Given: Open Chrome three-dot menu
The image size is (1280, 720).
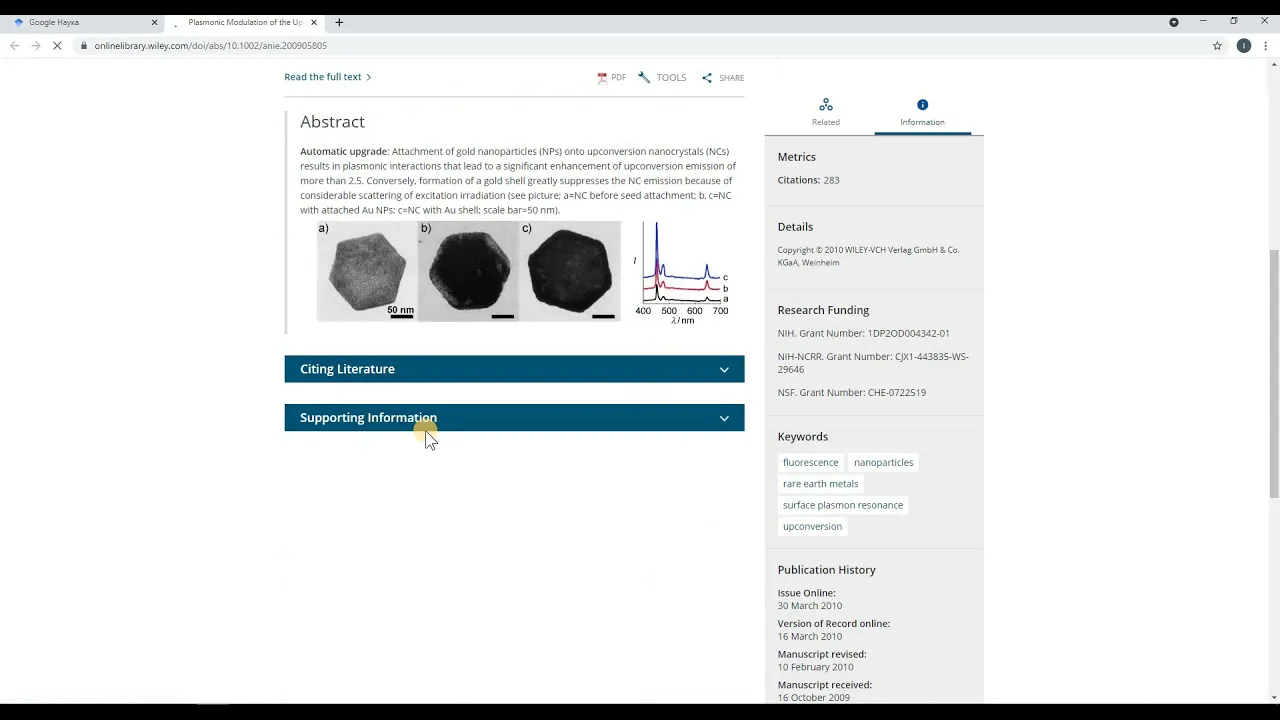Looking at the screenshot, I should pos(1266,46).
